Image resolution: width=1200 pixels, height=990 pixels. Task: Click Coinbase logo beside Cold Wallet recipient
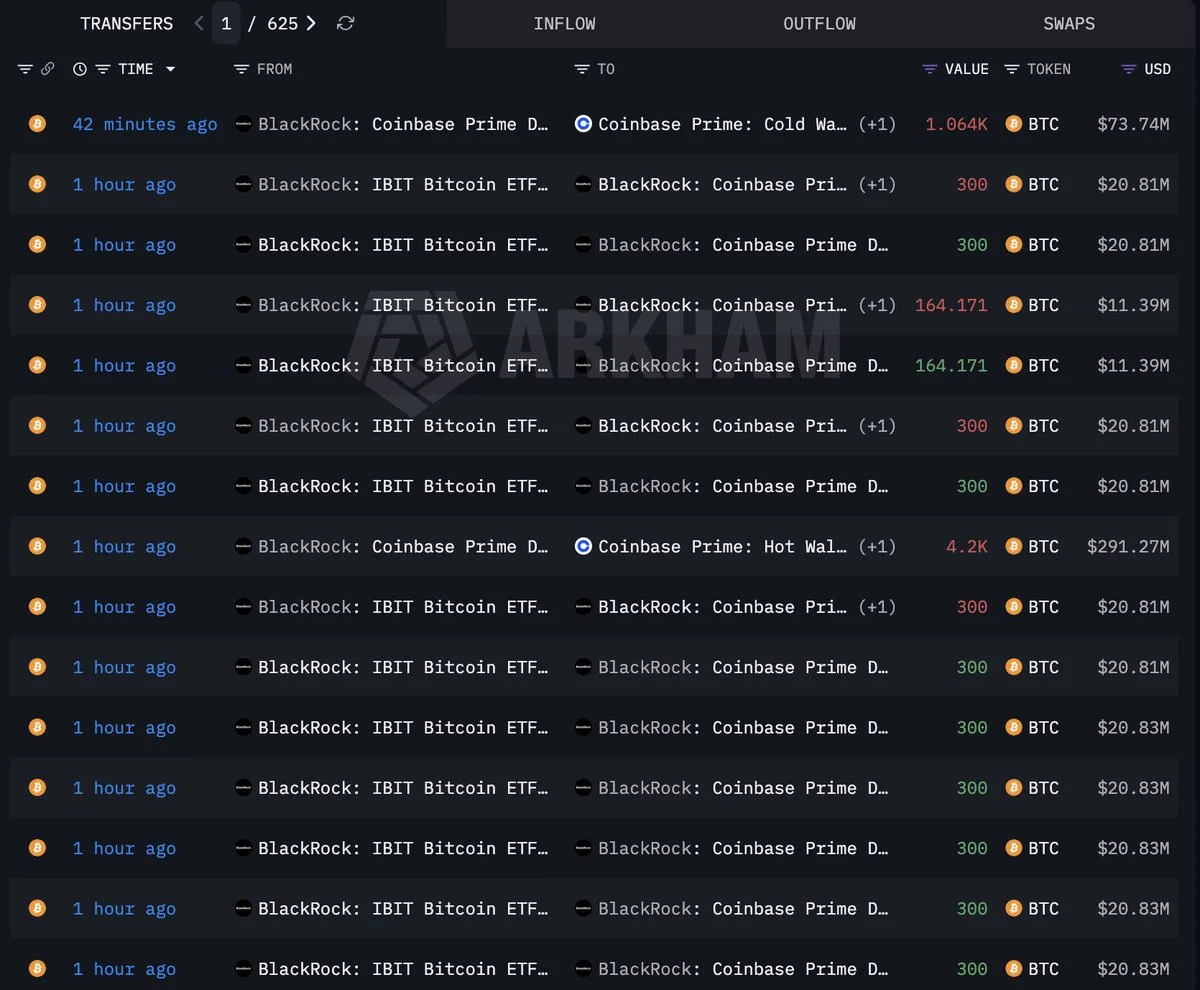[583, 124]
